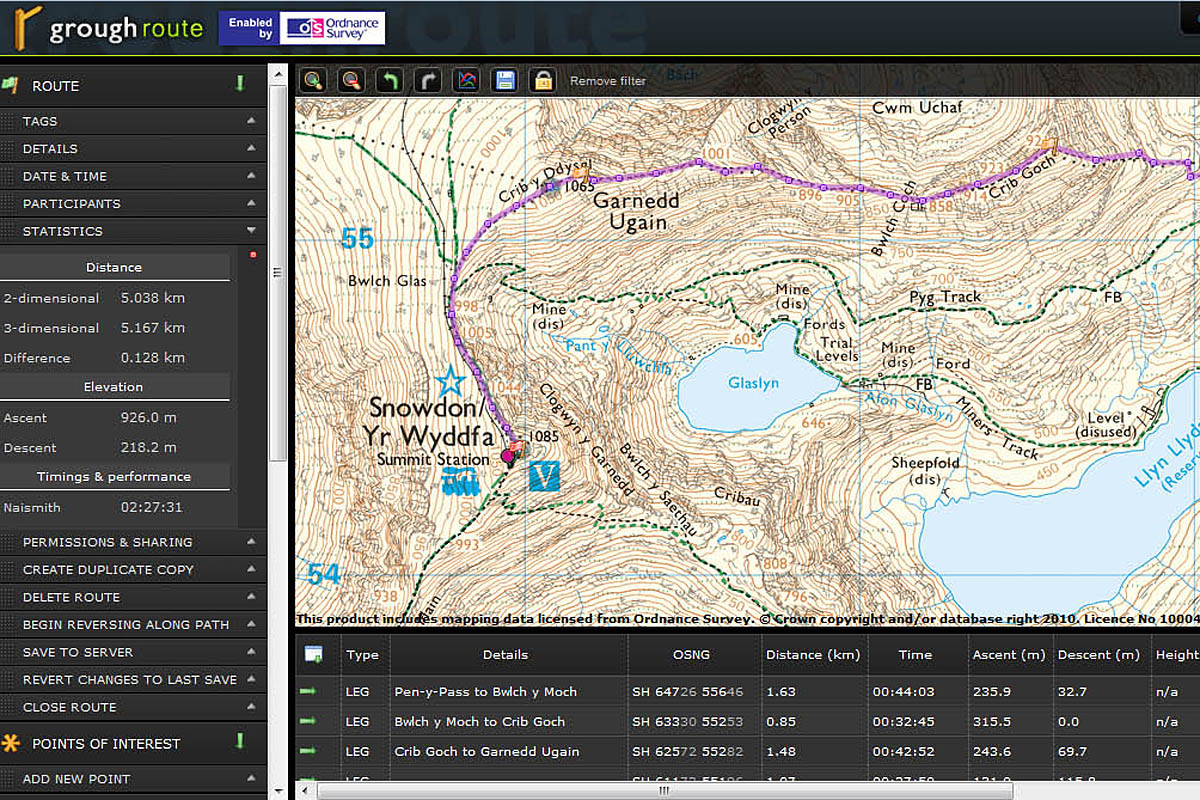
Task: Select Save to Server menu item
Action: [133, 652]
